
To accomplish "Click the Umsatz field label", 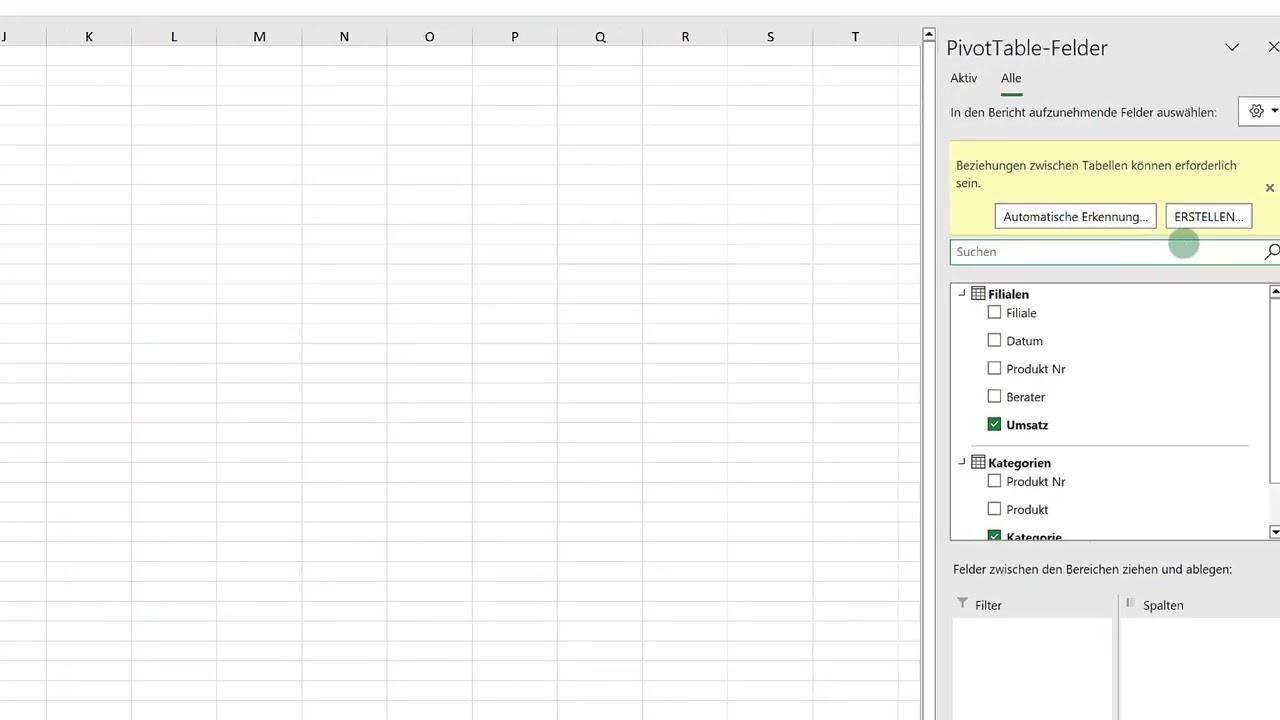I will (x=1027, y=425).
